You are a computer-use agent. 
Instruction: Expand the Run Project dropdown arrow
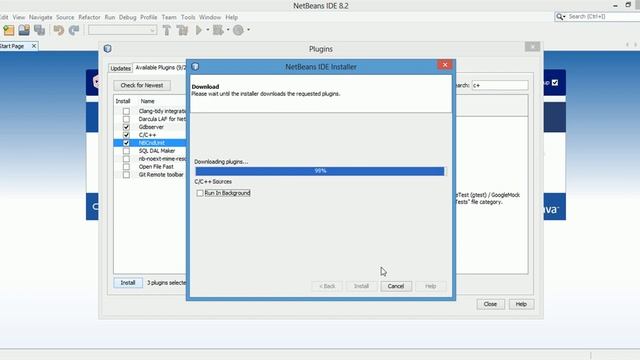point(207,30)
